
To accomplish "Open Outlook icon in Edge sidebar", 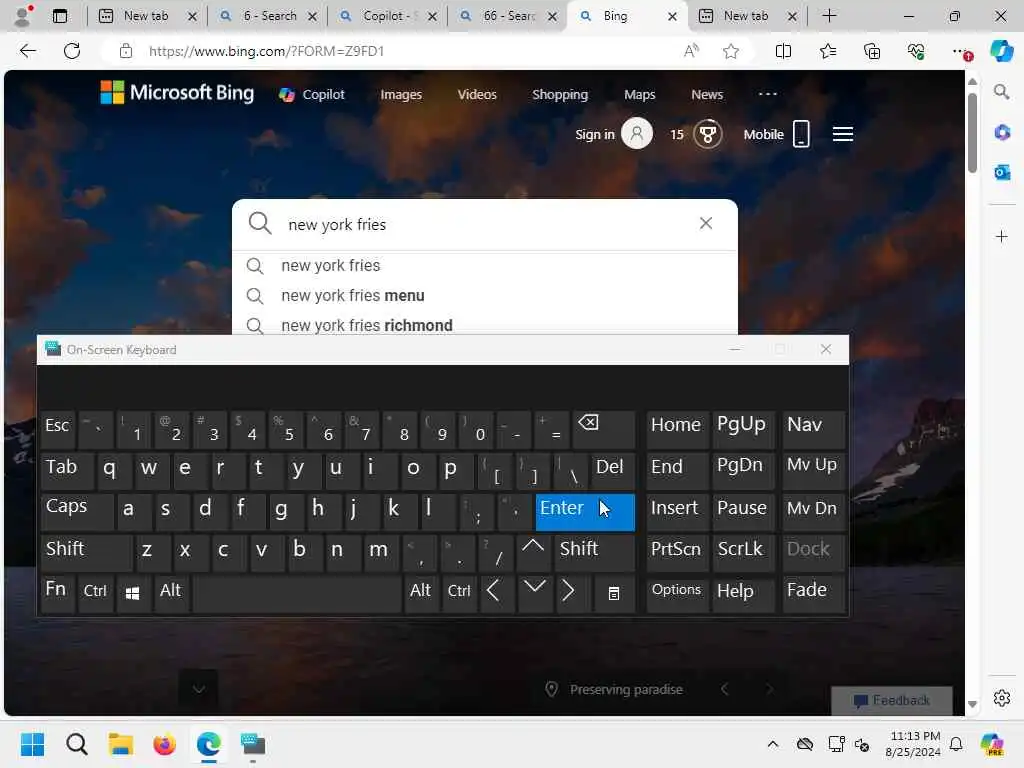I will [x=1002, y=172].
